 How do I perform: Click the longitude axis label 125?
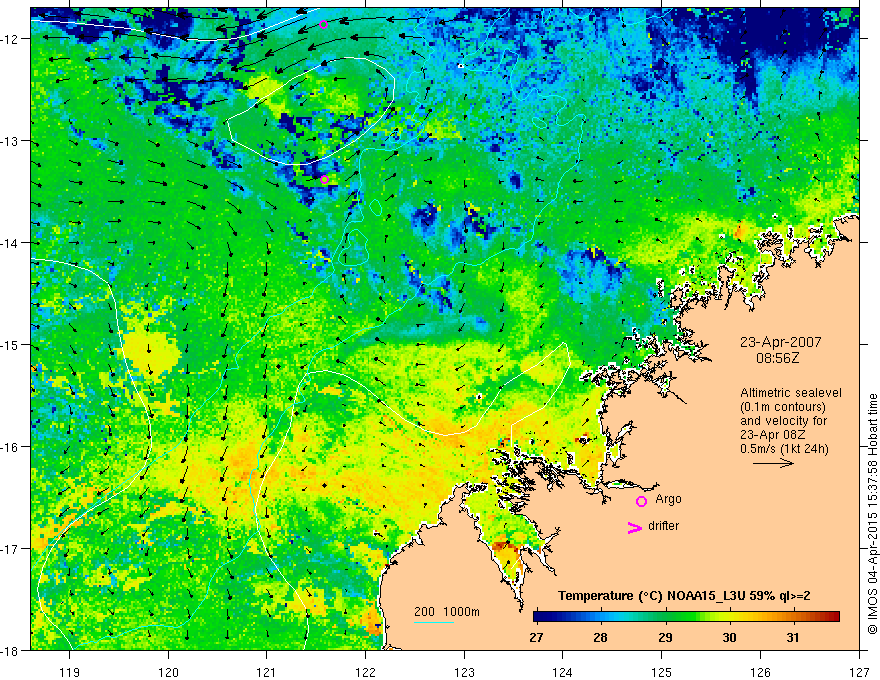pos(662,672)
